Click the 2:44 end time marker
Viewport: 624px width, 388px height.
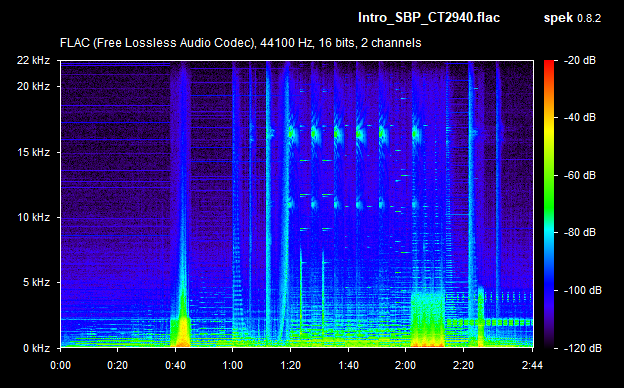(x=532, y=365)
